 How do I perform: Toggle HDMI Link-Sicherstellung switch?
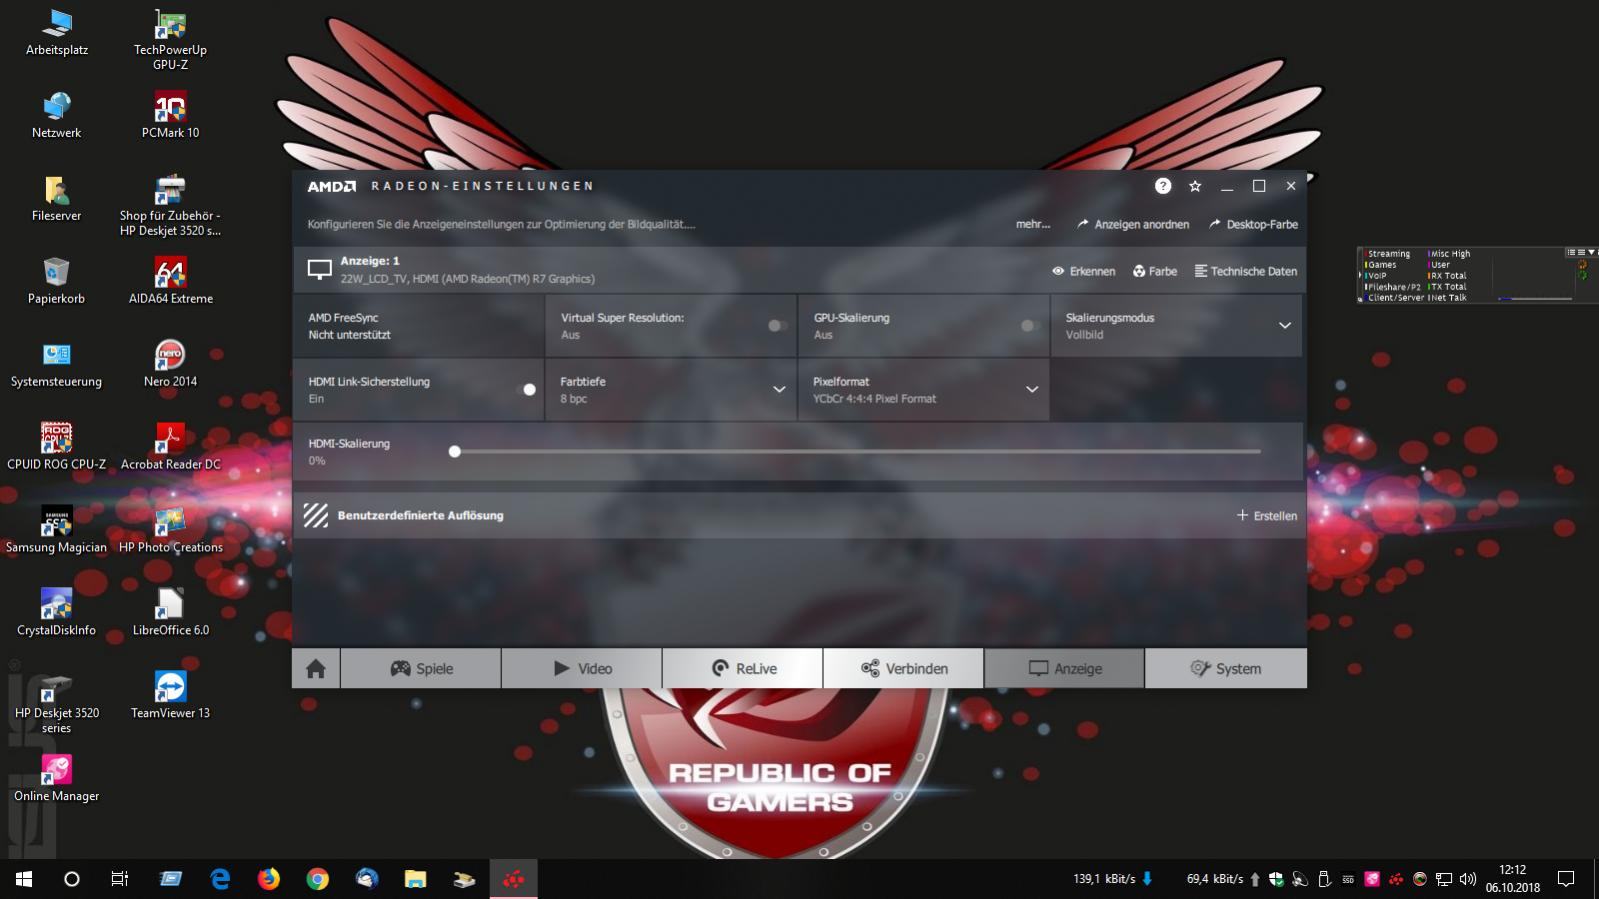pos(526,389)
